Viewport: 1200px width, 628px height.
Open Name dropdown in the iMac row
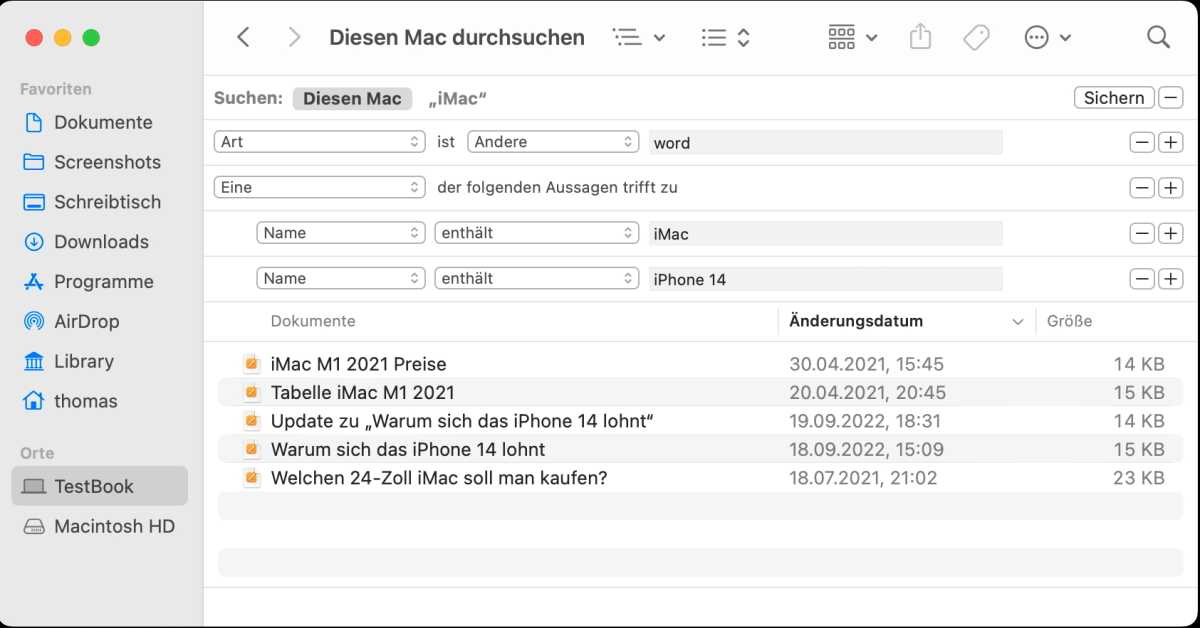pyautogui.click(x=341, y=233)
